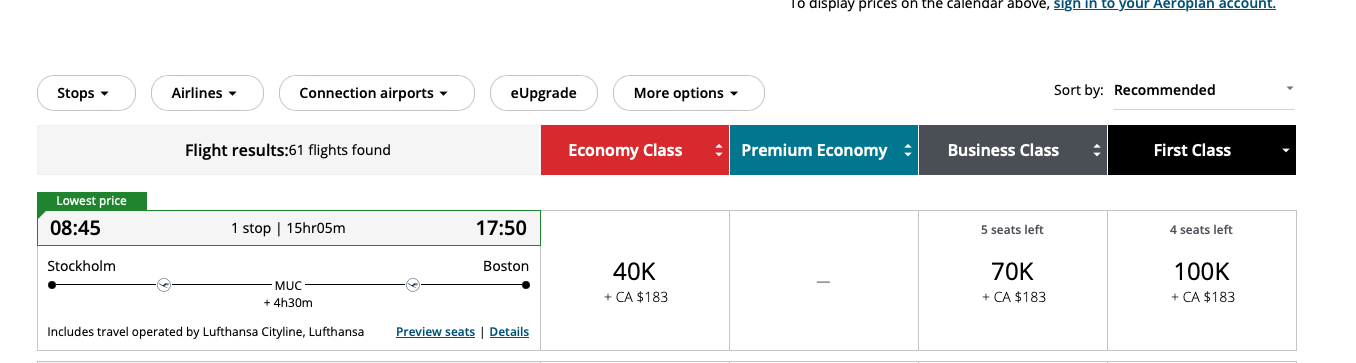1356x363 pixels.
Task: Open Preview seats link
Action: [x=435, y=332]
